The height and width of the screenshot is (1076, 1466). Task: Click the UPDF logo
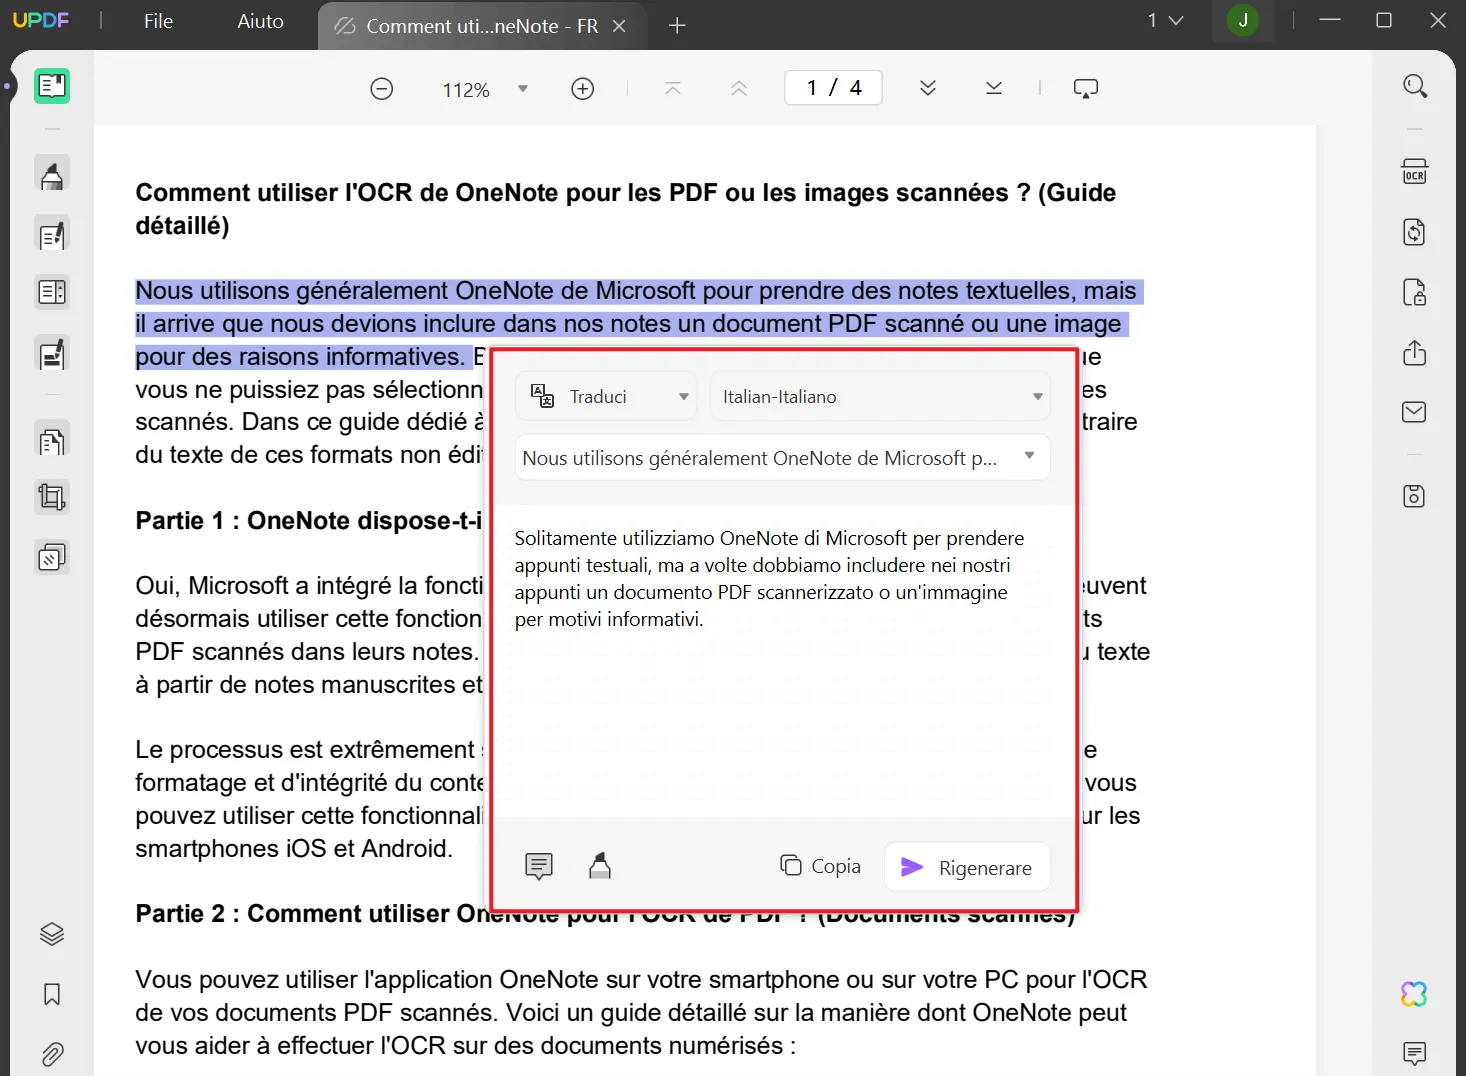pos(41,20)
